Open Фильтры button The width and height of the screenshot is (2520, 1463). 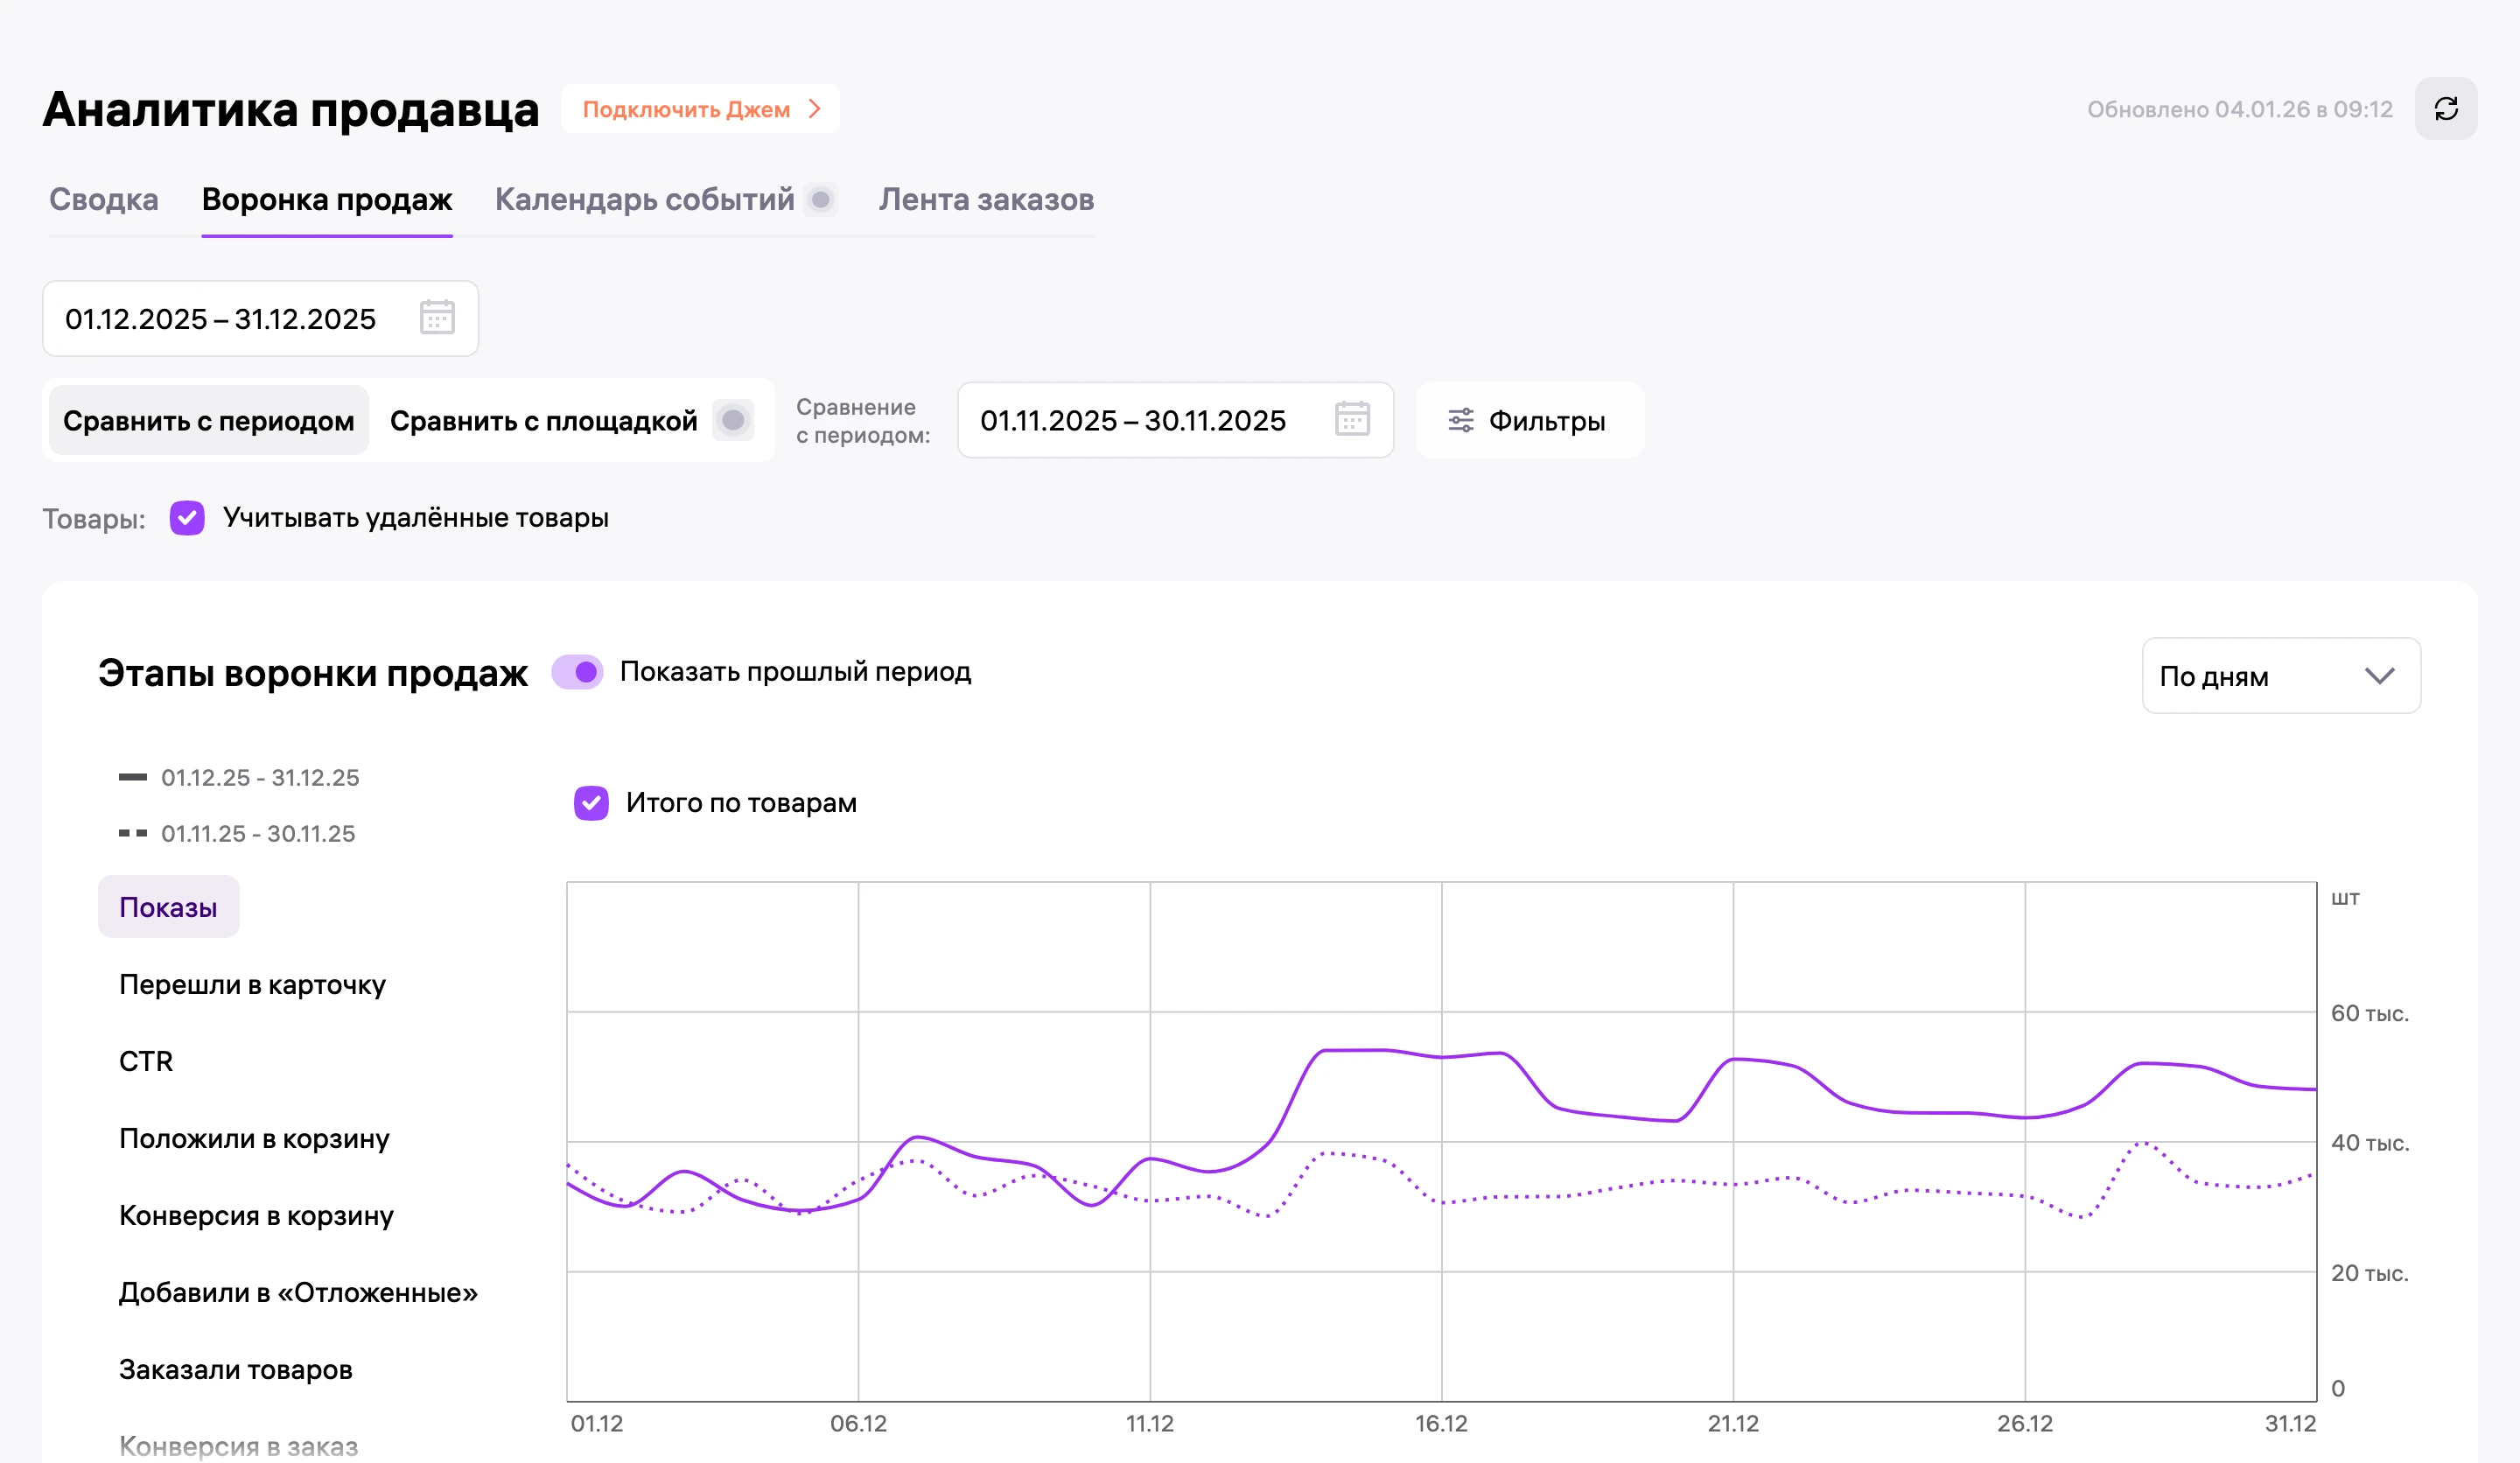pyautogui.click(x=1529, y=421)
